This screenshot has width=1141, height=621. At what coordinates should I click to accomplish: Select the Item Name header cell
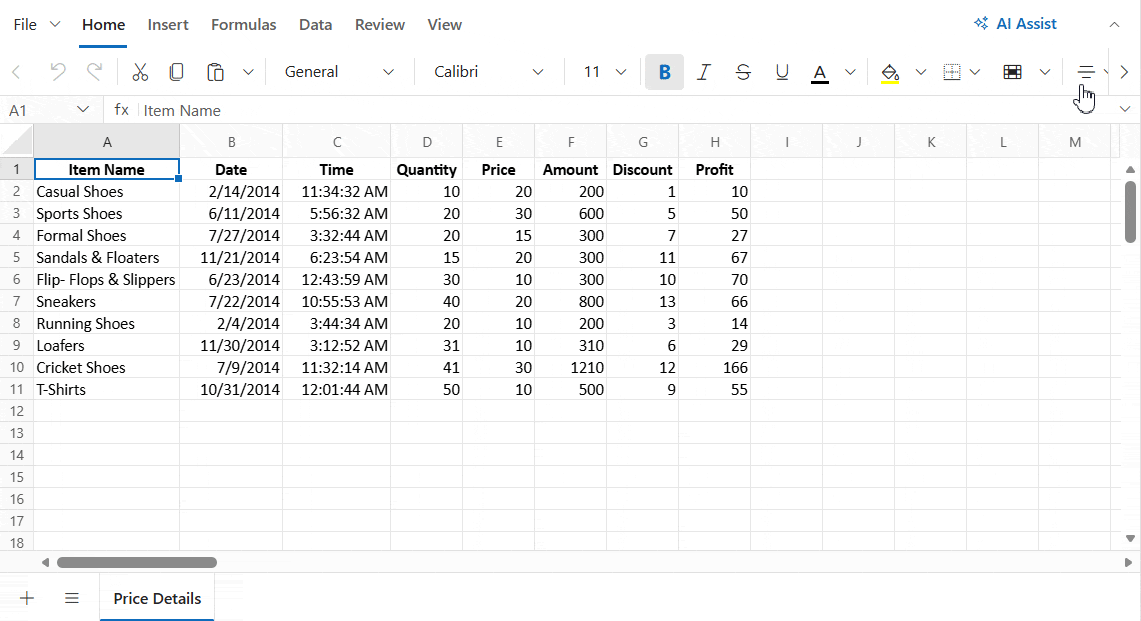pos(107,170)
